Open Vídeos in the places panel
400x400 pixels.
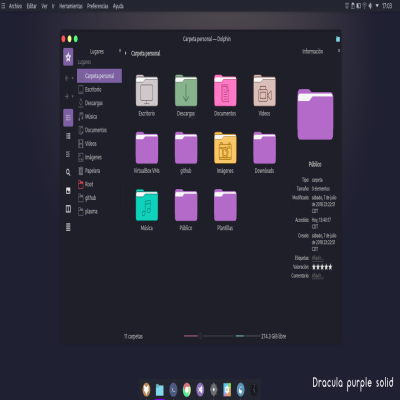click(99, 144)
